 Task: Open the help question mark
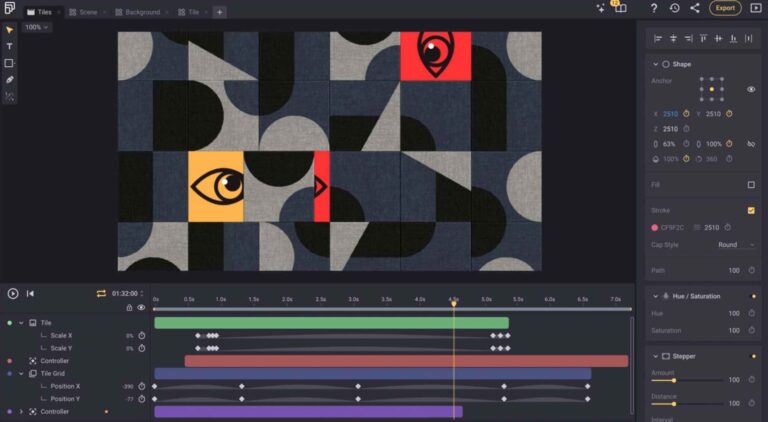tap(654, 8)
